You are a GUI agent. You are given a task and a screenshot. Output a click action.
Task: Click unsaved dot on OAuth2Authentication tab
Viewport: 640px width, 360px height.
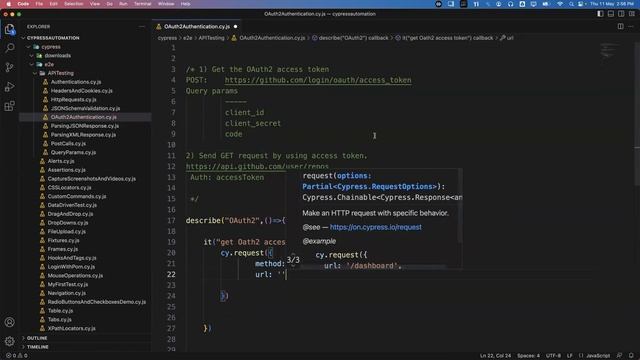click(236, 27)
